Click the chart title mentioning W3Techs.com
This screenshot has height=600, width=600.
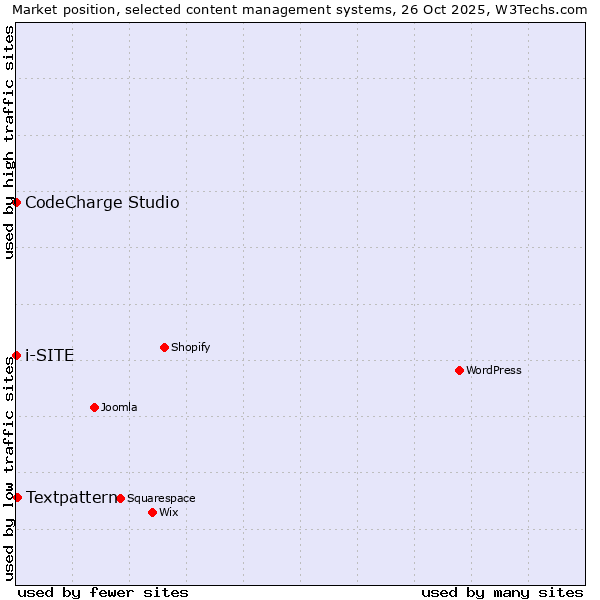pos(300,9)
